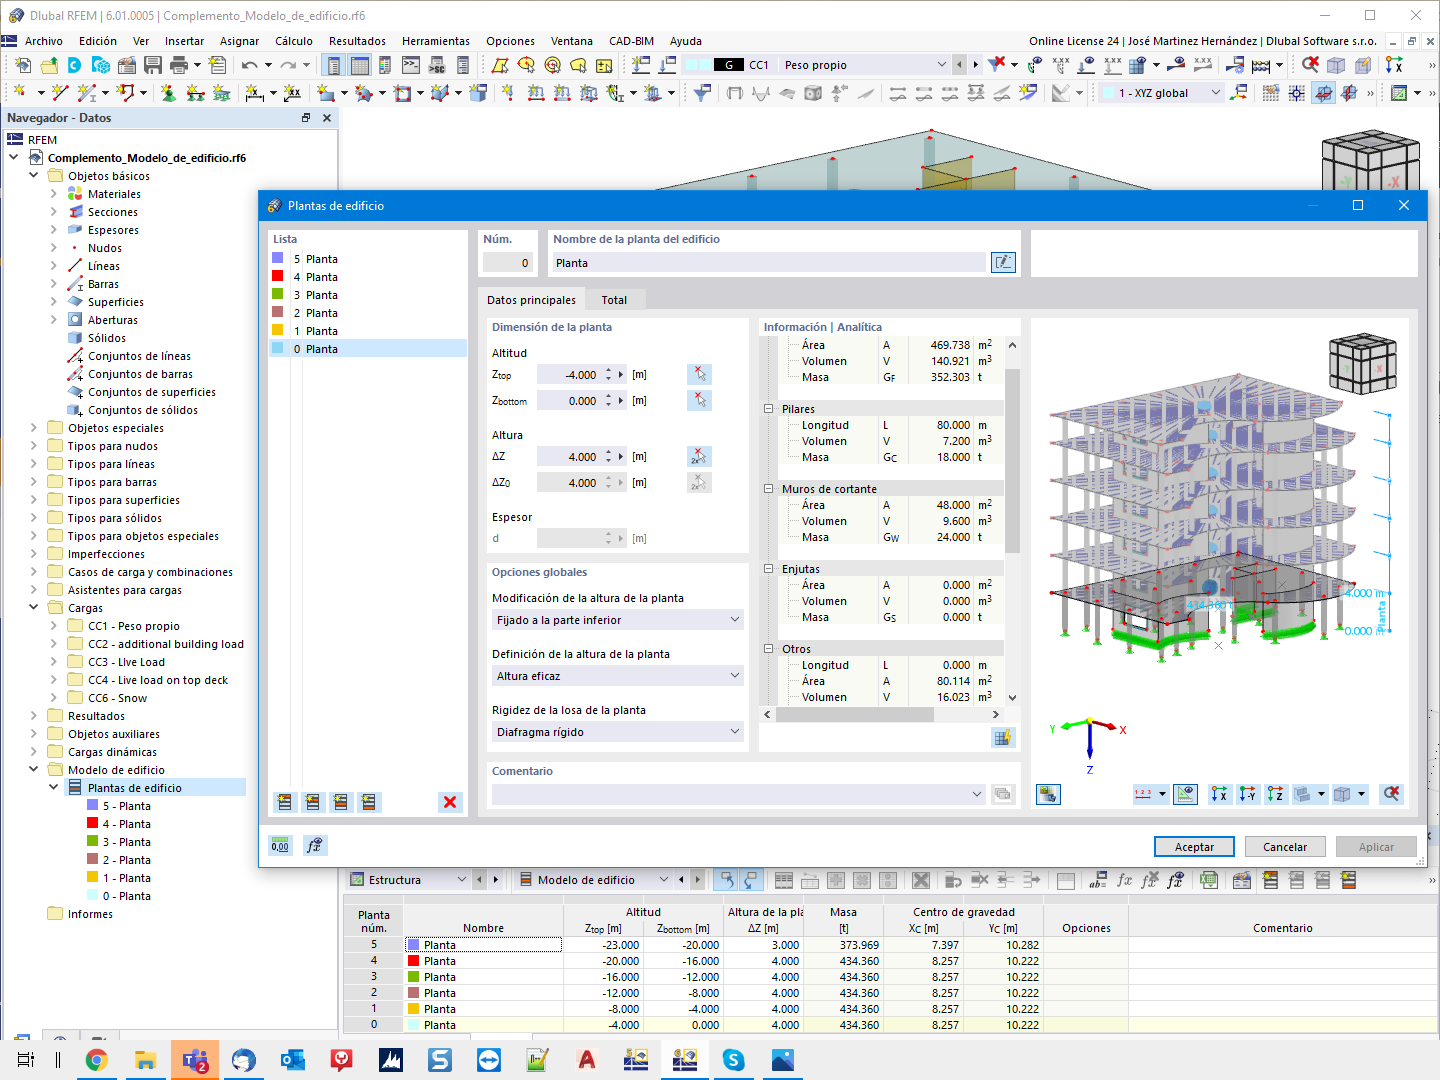This screenshot has width=1440, height=1080.
Task: Select CC2 - additional building load in navigator
Action: click(x=166, y=644)
